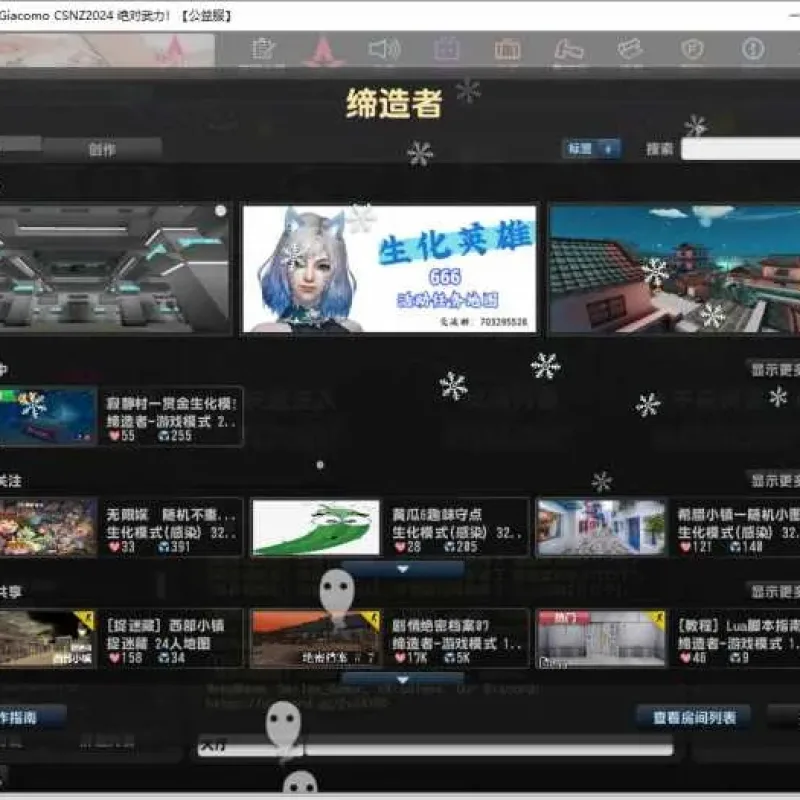Open the 西部小镇 night town thumbnail
Viewport: 800px width, 800px height.
pos(48,638)
